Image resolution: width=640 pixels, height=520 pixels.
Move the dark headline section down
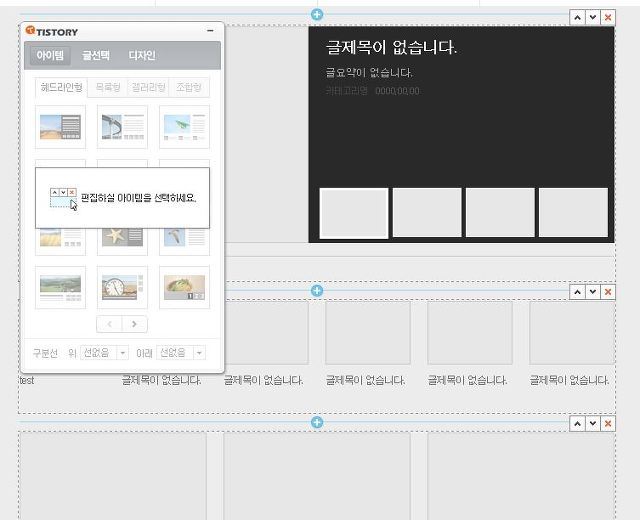tap(593, 18)
